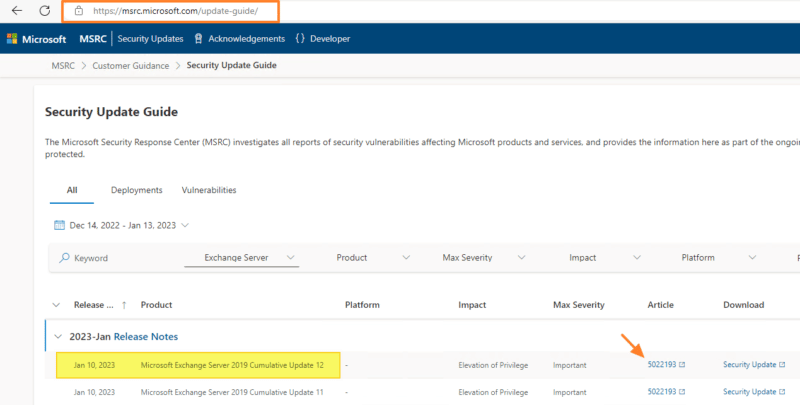Sort by the Release column header
Screen dimensions: 800x405
[93, 305]
